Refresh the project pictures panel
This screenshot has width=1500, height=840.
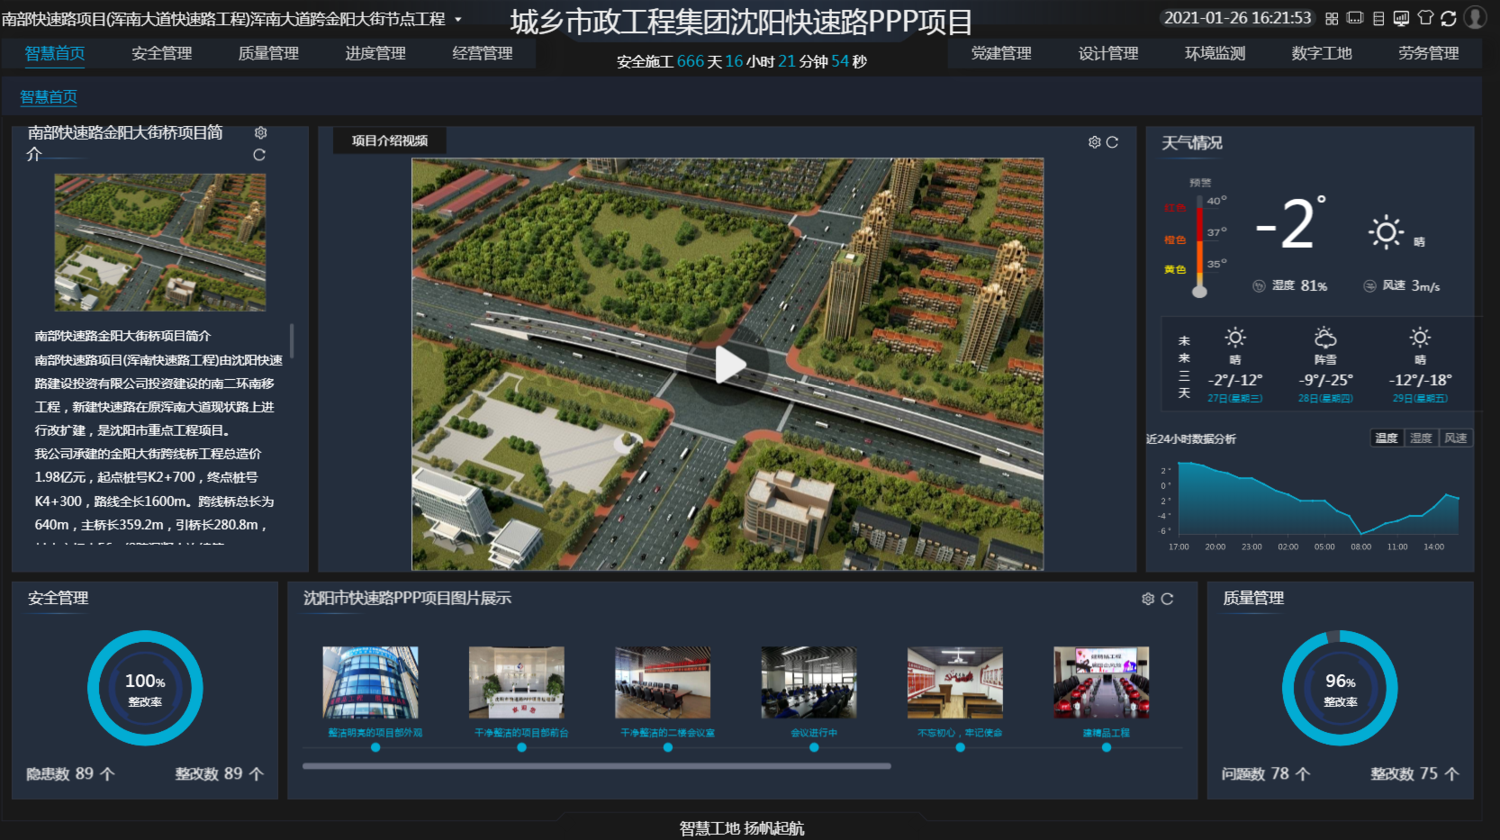(x=1167, y=599)
